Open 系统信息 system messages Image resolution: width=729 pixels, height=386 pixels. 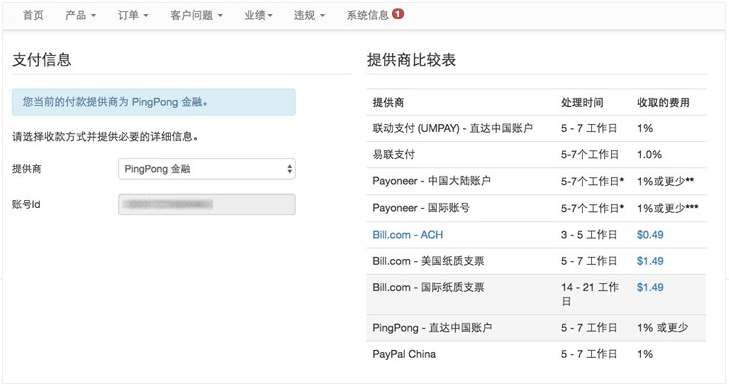tap(368, 15)
